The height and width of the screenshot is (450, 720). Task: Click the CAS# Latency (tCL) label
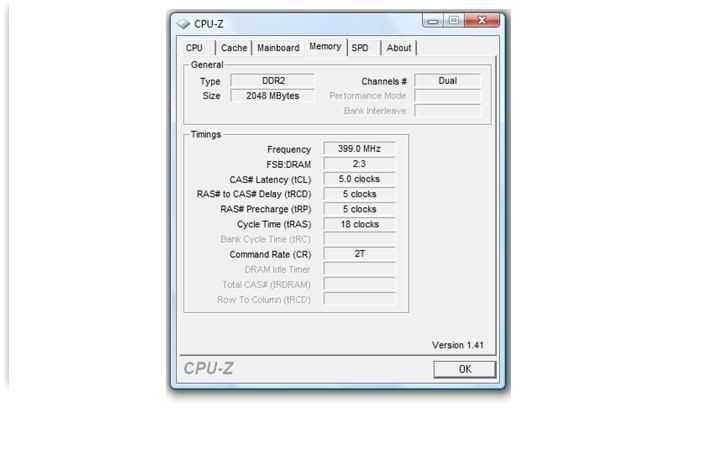[x=270, y=180]
